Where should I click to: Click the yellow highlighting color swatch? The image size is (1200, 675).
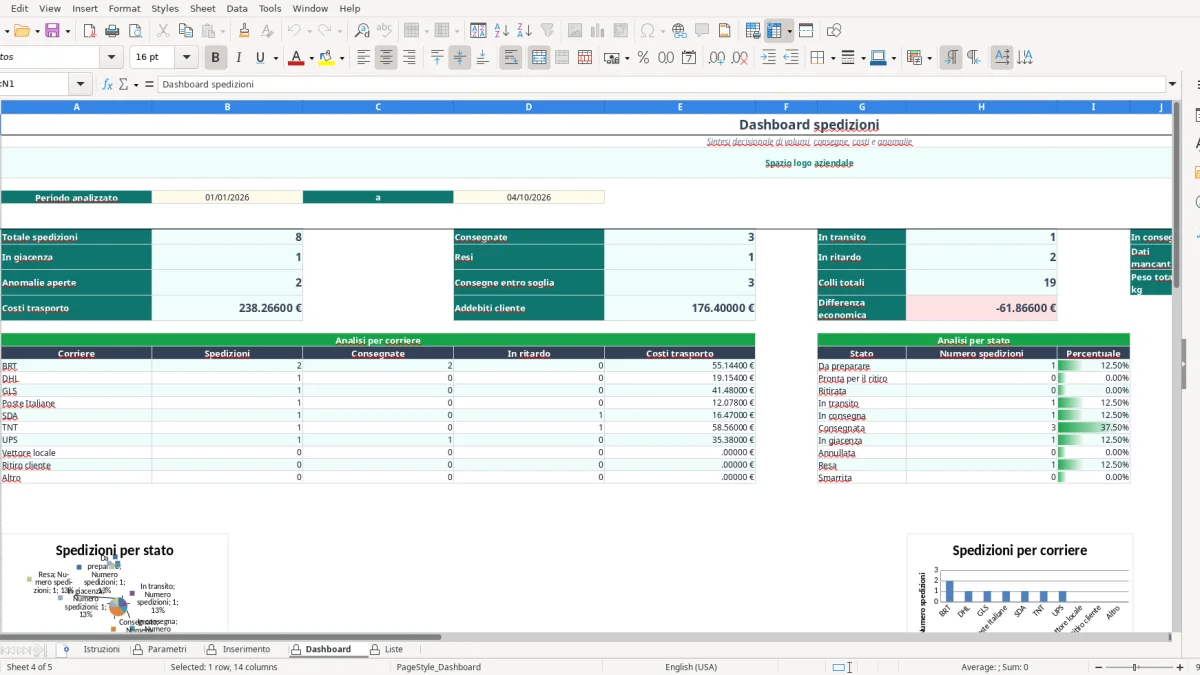pyautogui.click(x=326, y=58)
